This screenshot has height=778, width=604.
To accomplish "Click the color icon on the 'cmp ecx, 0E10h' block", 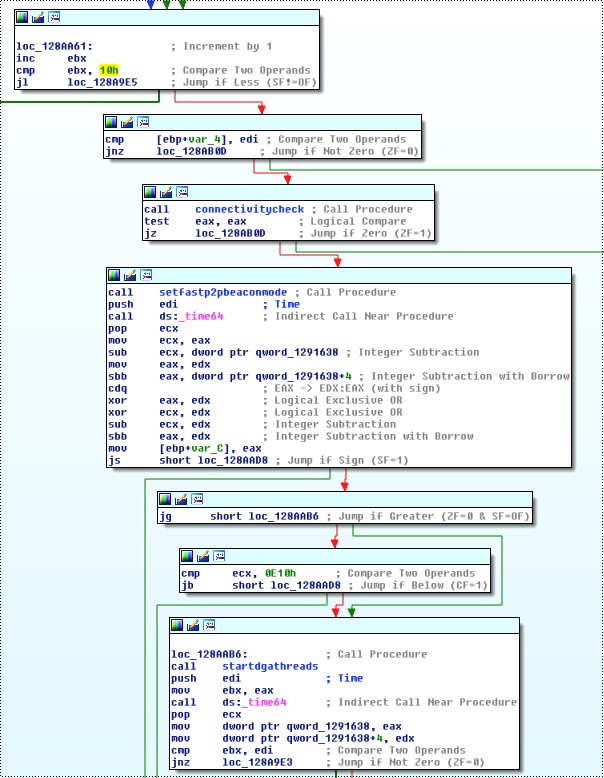I will tap(188, 555).
